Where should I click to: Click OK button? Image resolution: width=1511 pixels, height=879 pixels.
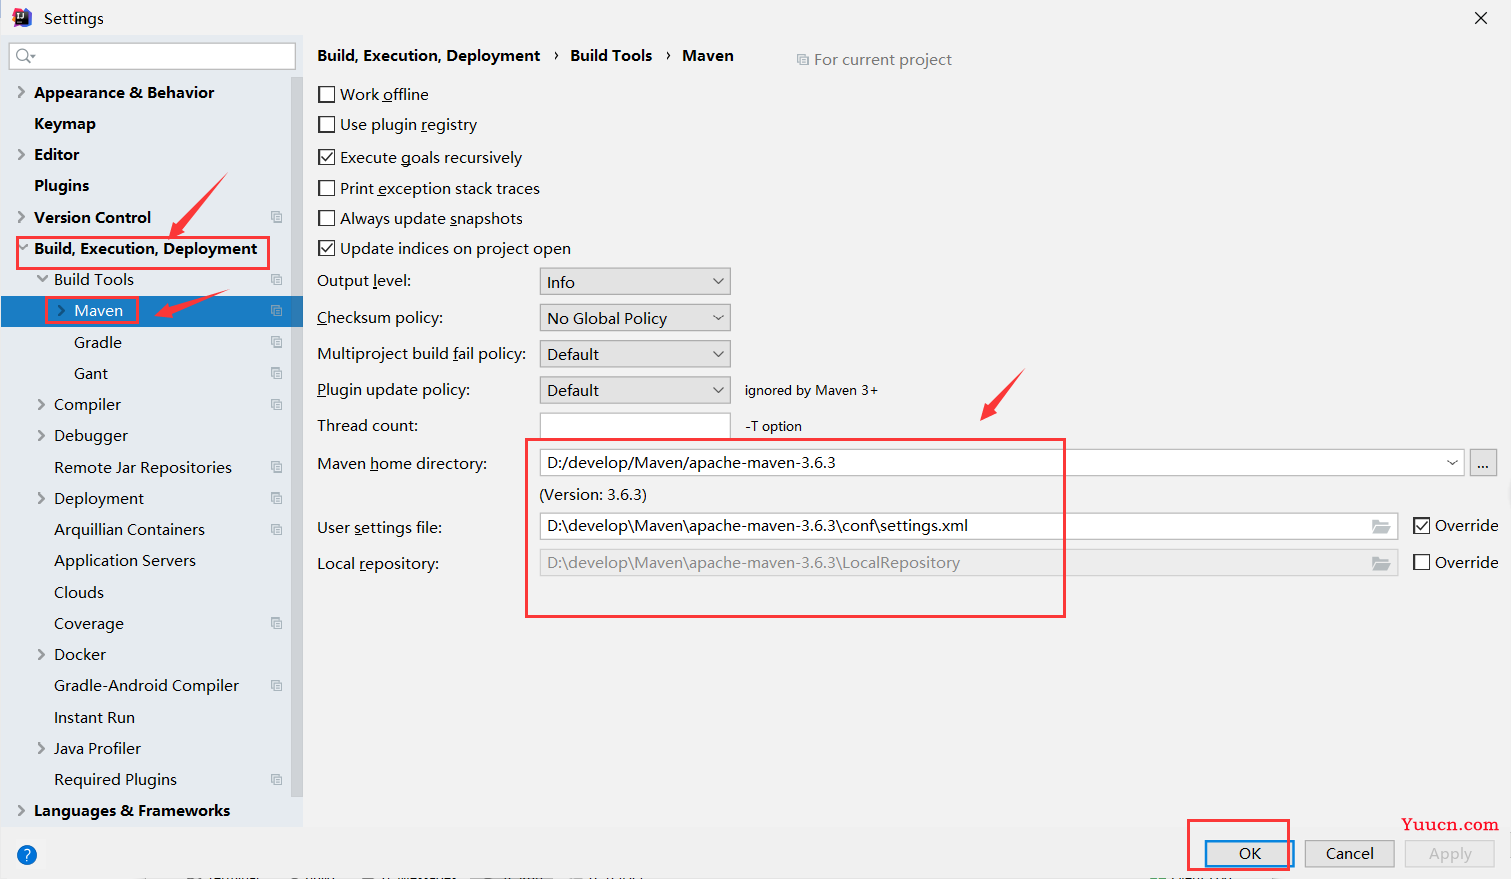pos(1250,853)
